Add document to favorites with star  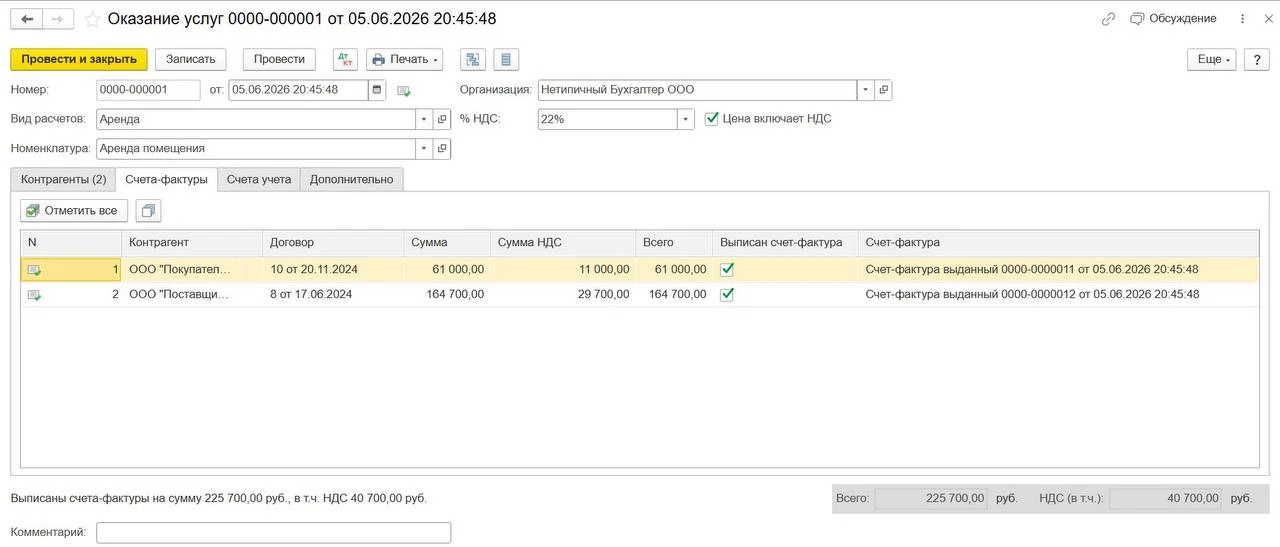[x=92, y=19]
